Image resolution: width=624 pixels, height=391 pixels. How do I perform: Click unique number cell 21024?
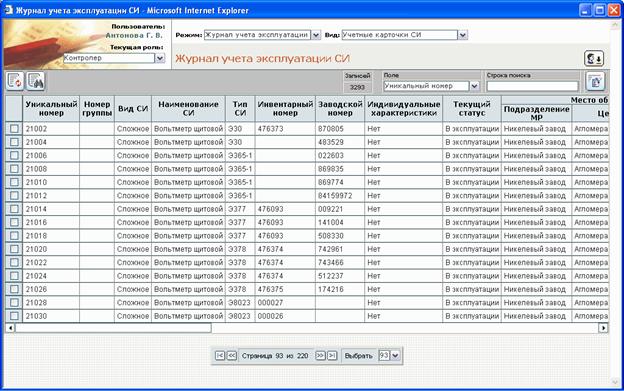pos(36,276)
